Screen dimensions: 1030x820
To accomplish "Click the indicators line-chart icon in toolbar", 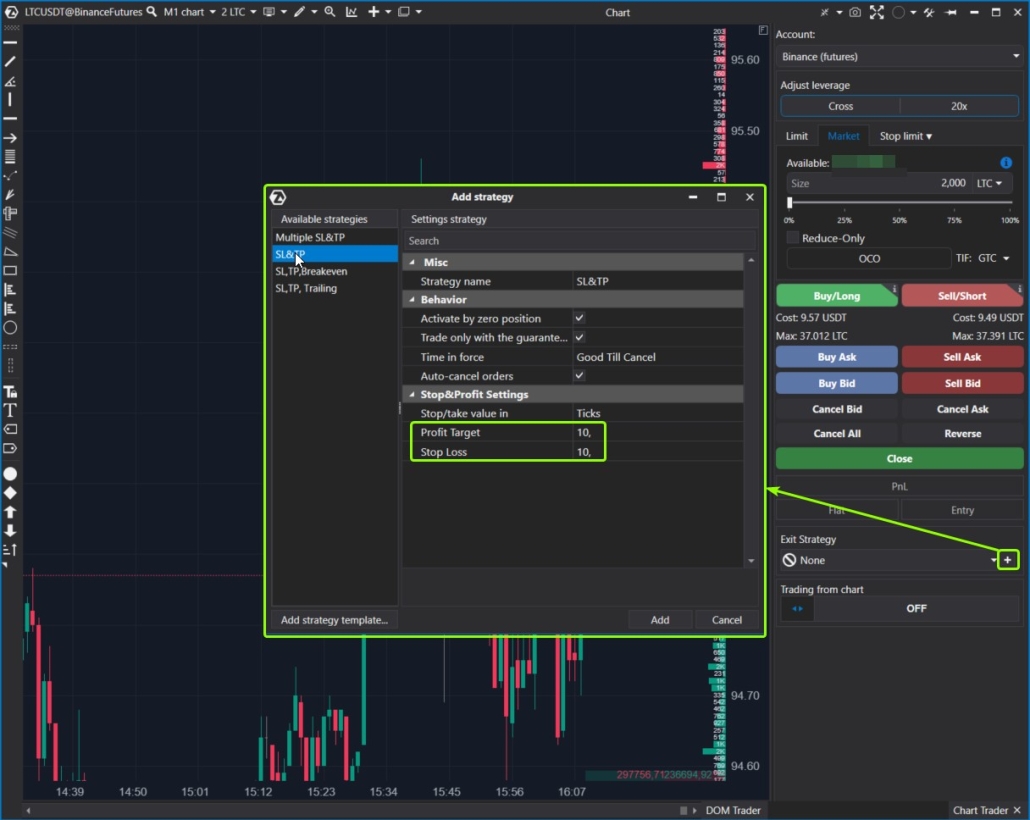I will point(353,12).
